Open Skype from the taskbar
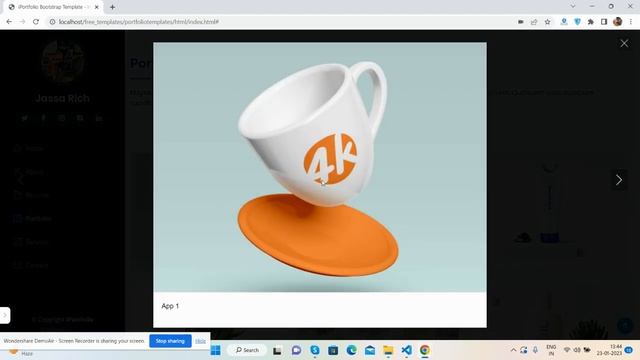640x360 pixels. pos(315,350)
